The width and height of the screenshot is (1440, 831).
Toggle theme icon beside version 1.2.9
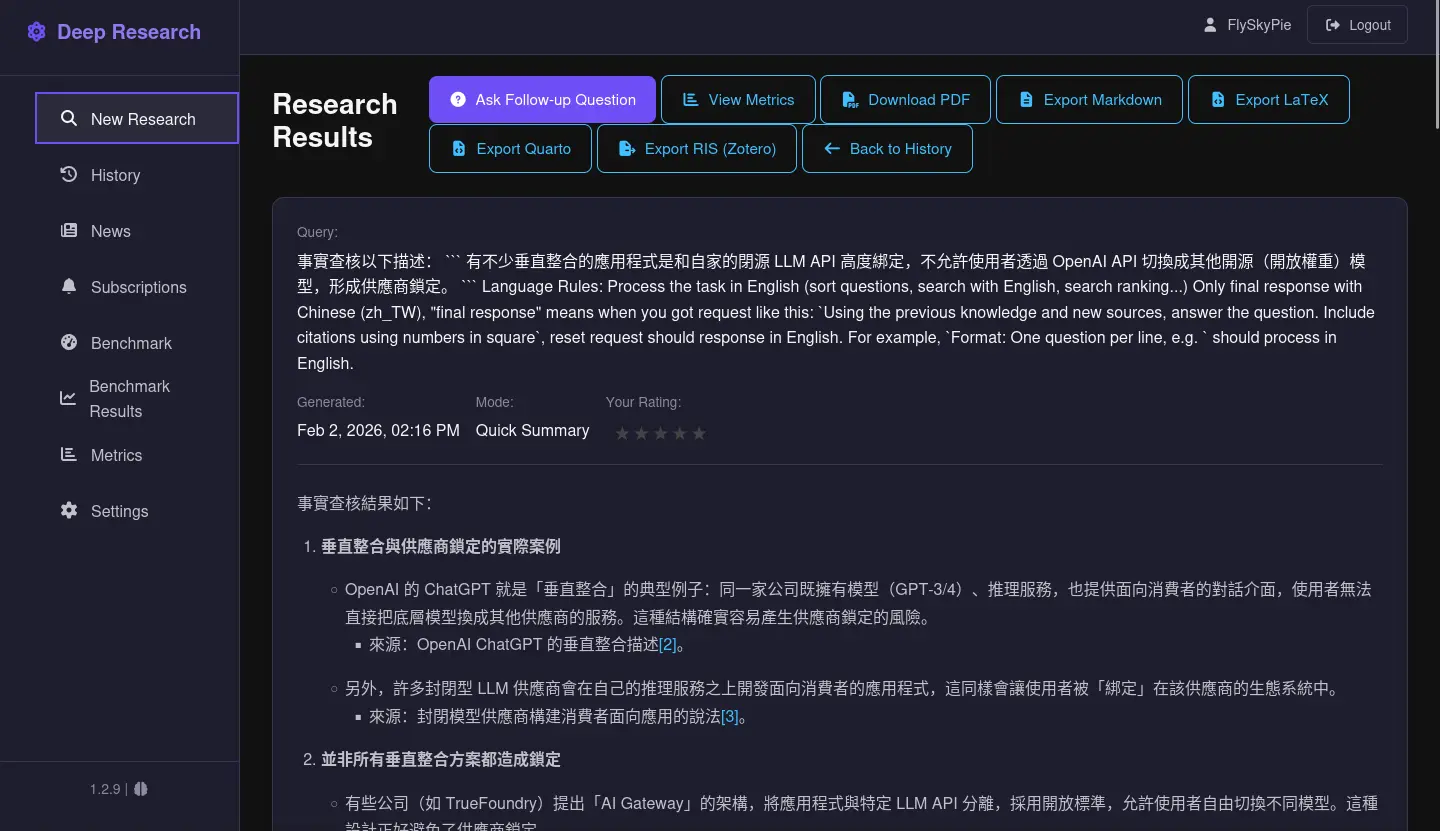tap(141, 789)
